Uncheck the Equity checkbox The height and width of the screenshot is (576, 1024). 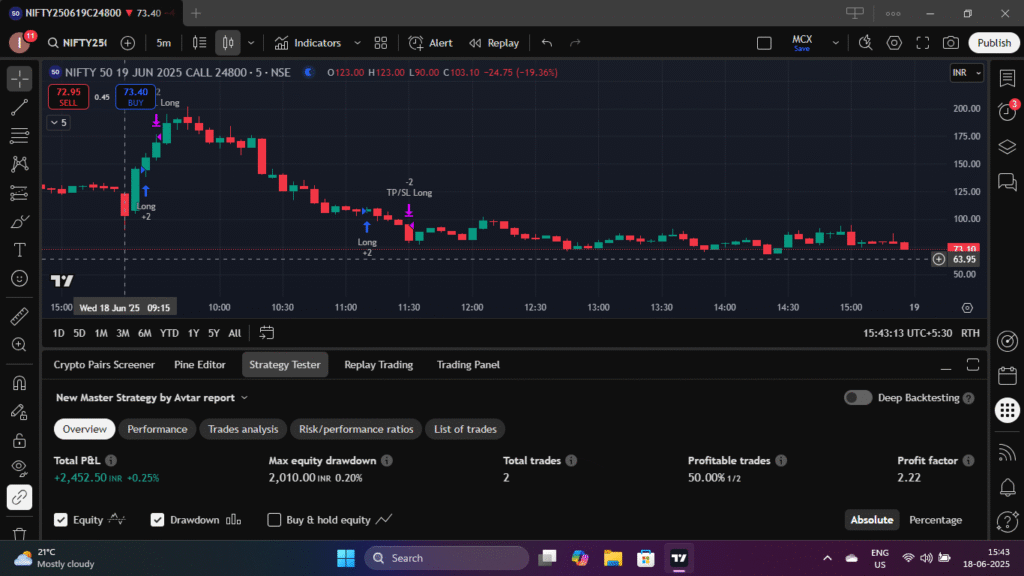pos(61,520)
